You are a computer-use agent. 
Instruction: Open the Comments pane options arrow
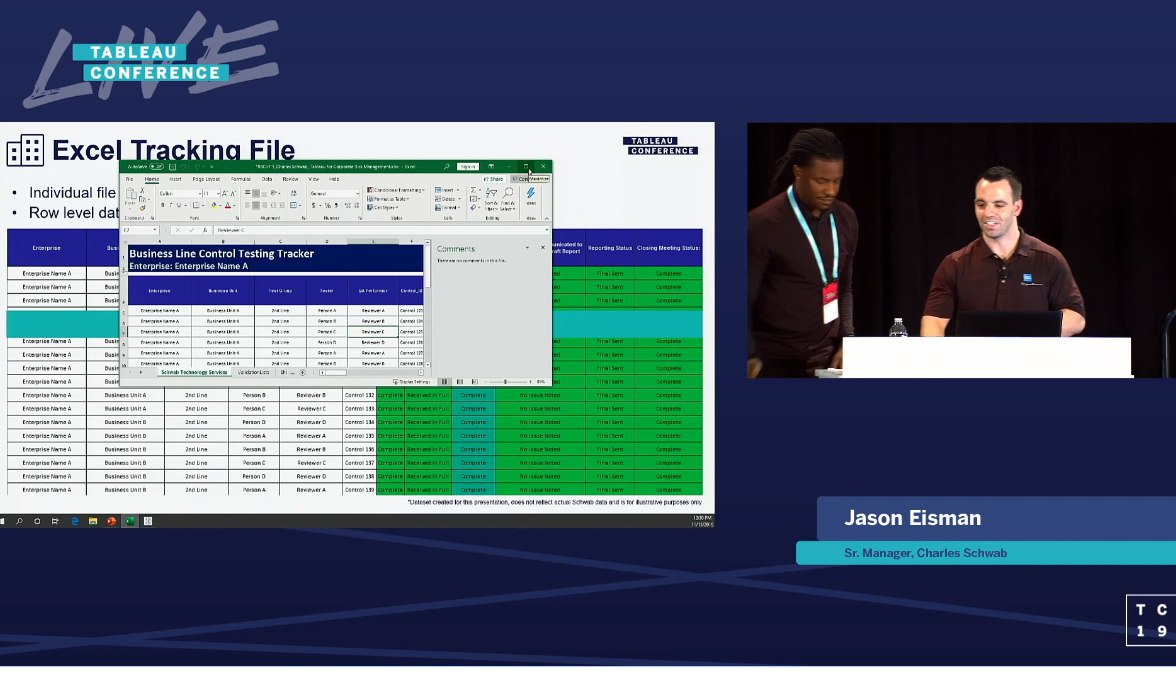(527, 247)
